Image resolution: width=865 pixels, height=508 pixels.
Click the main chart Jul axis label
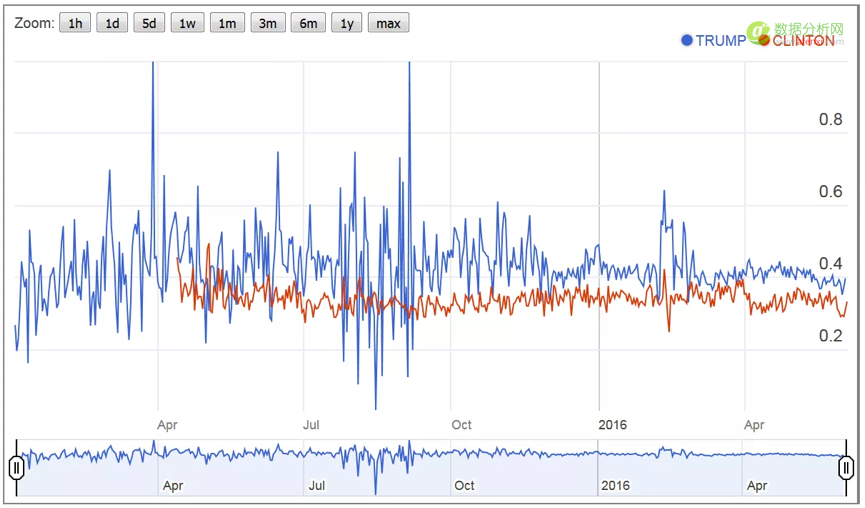point(311,425)
